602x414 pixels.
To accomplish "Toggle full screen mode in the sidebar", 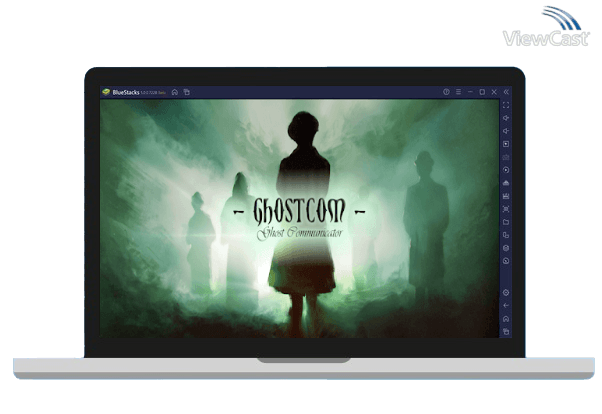I will tap(506, 105).
